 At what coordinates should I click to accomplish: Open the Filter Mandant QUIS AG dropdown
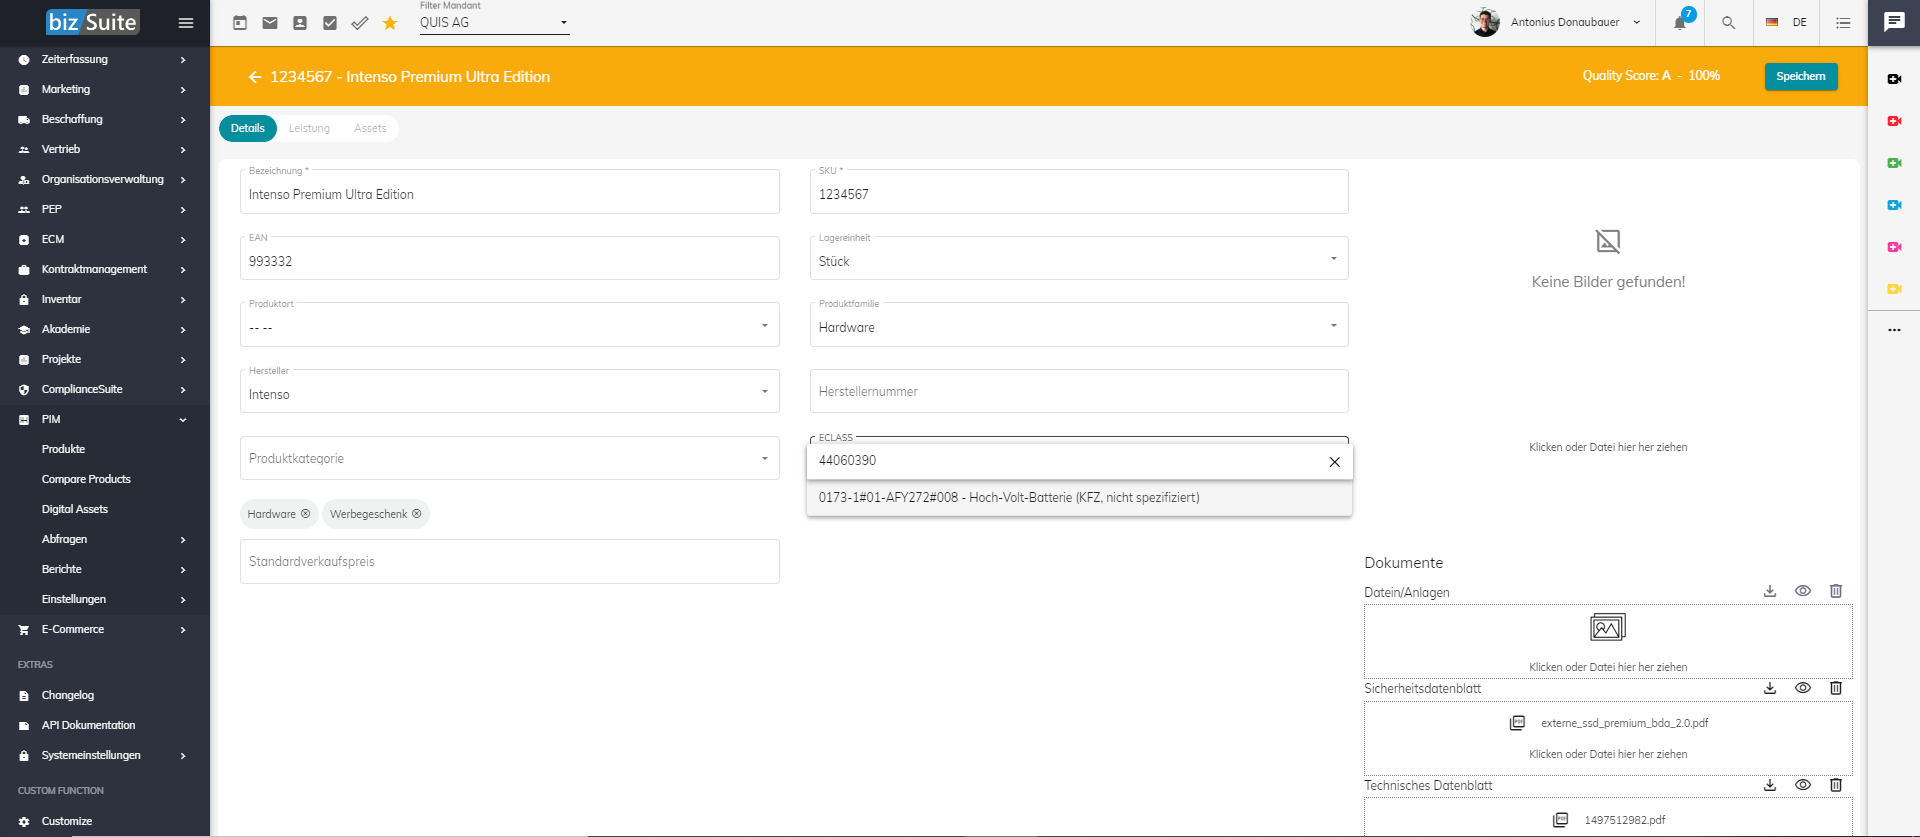coord(494,22)
